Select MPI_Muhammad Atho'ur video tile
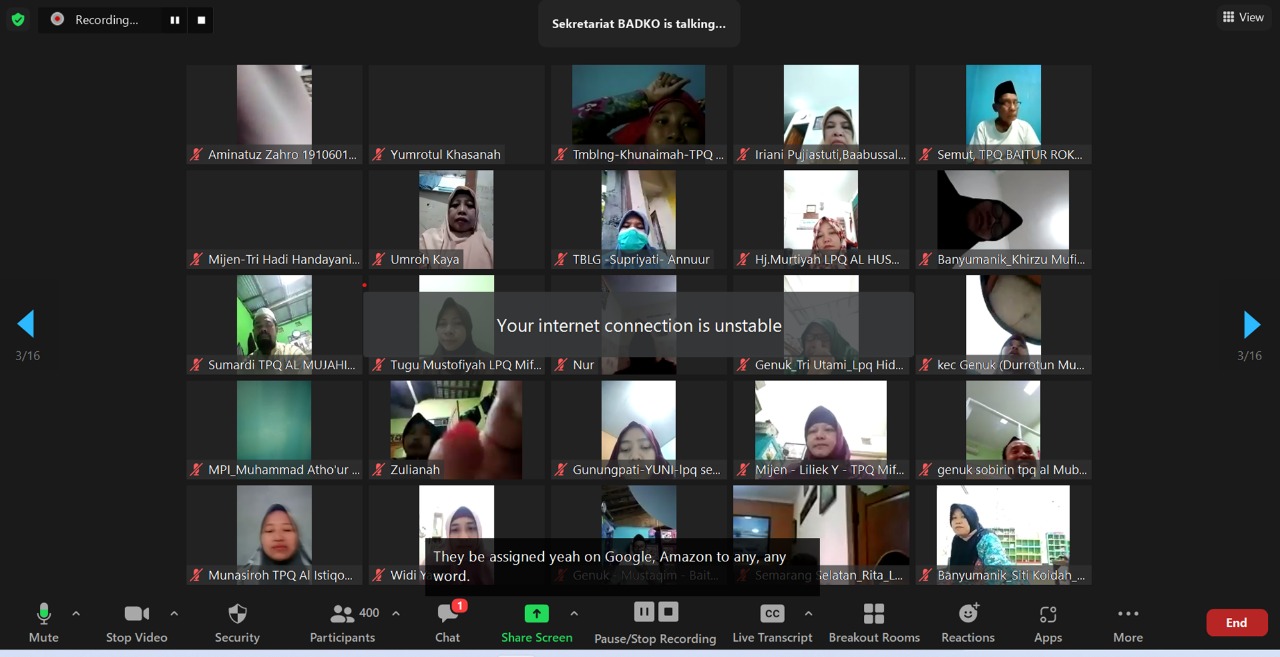Viewport: 1280px width, 657px height. tap(274, 430)
